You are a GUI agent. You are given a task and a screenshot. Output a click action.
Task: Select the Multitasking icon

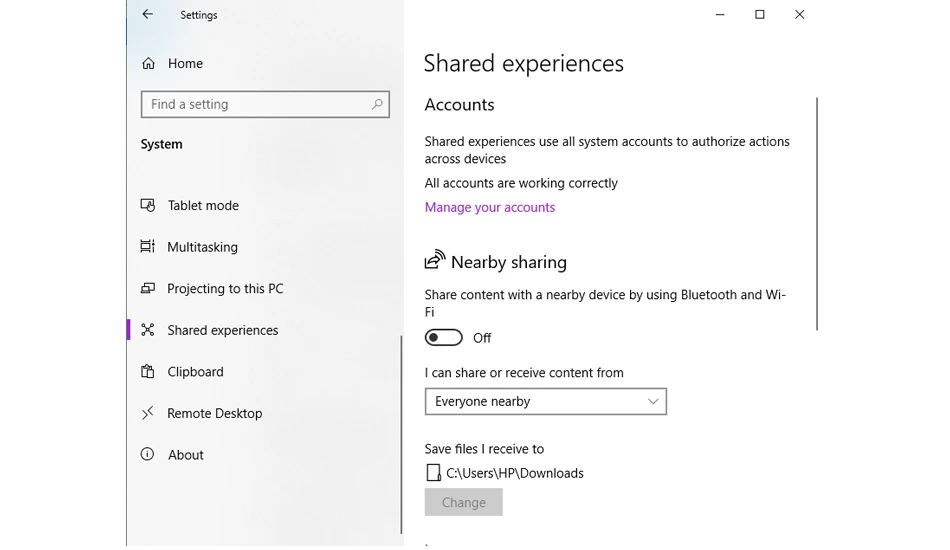click(x=147, y=247)
